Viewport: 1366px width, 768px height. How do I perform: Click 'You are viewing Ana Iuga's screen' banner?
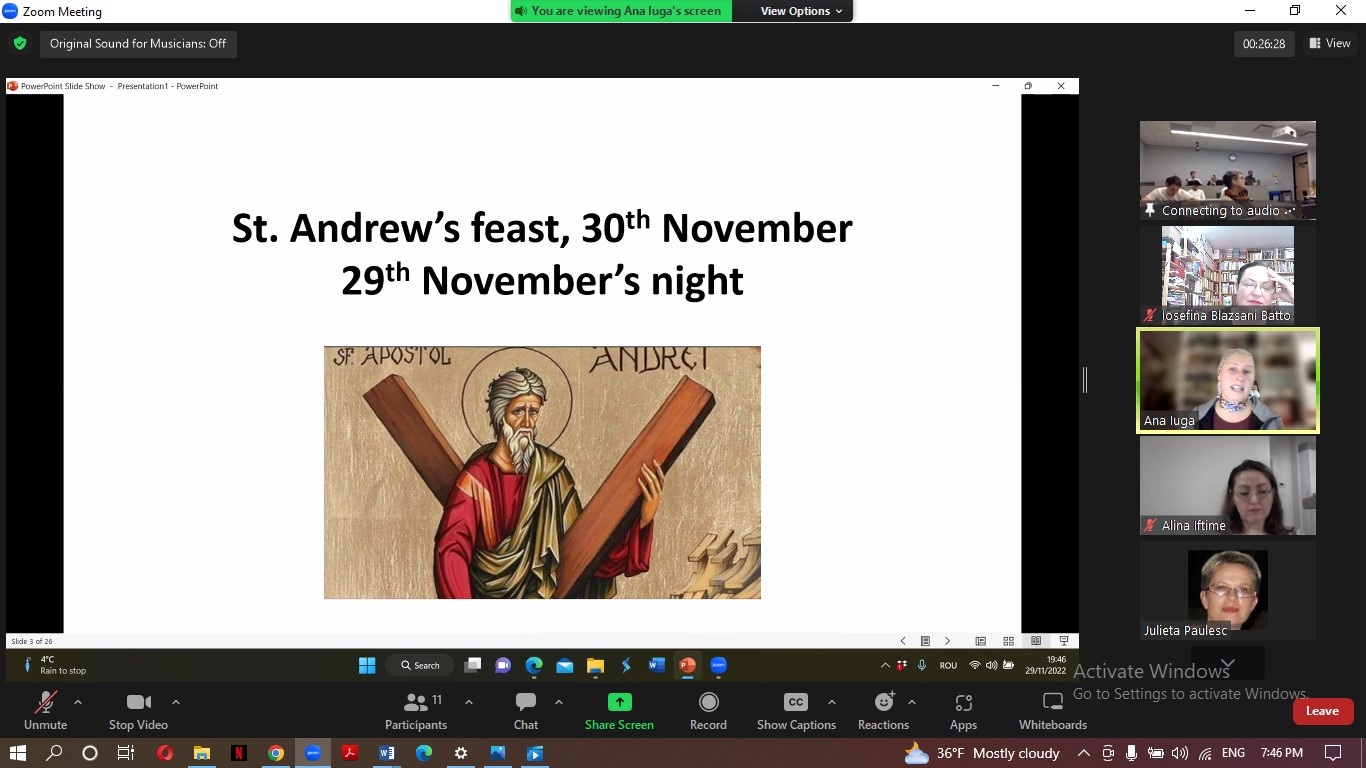(621, 11)
